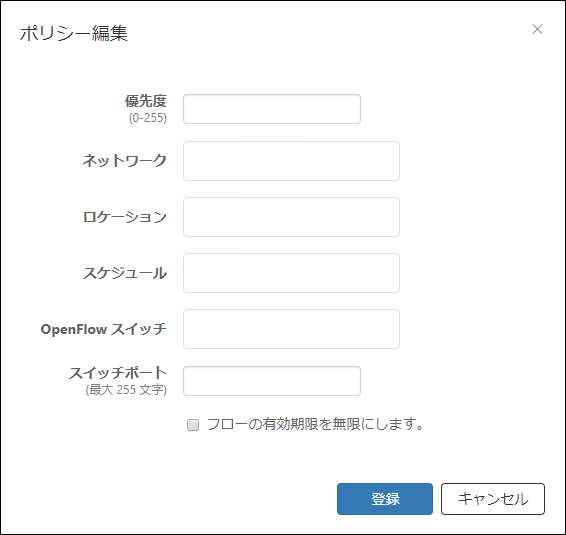566x535 pixels.
Task: Select the ロケーション label text
Action: (125, 217)
